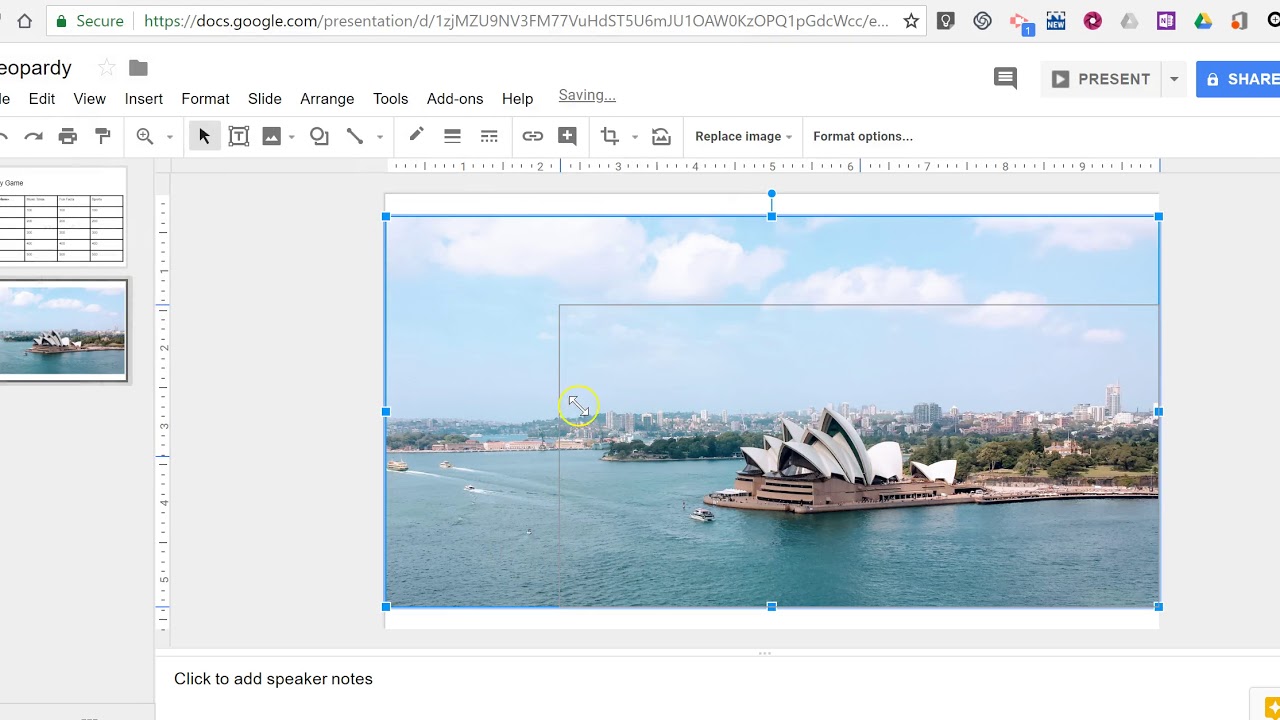Click the Crop image icon
Screen dimensions: 1280x720
click(x=609, y=136)
